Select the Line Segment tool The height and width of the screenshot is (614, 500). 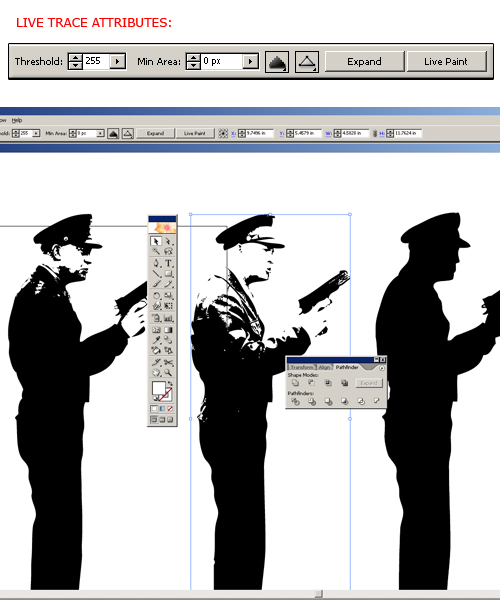pyautogui.click(x=157, y=273)
